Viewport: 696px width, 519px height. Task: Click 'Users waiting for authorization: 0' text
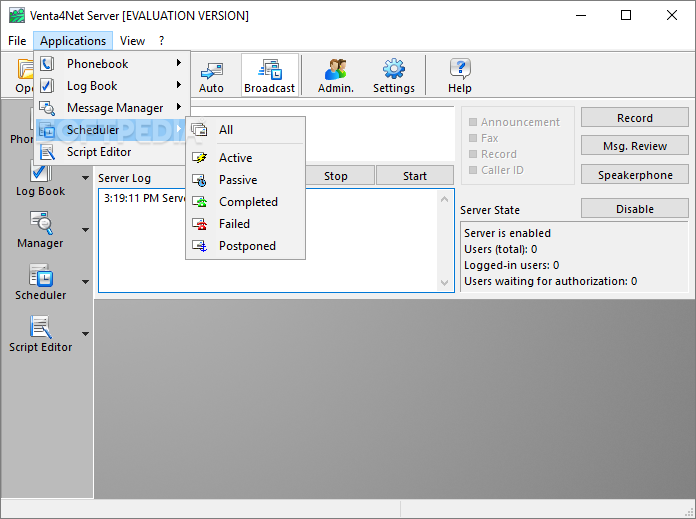[x=550, y=281]
